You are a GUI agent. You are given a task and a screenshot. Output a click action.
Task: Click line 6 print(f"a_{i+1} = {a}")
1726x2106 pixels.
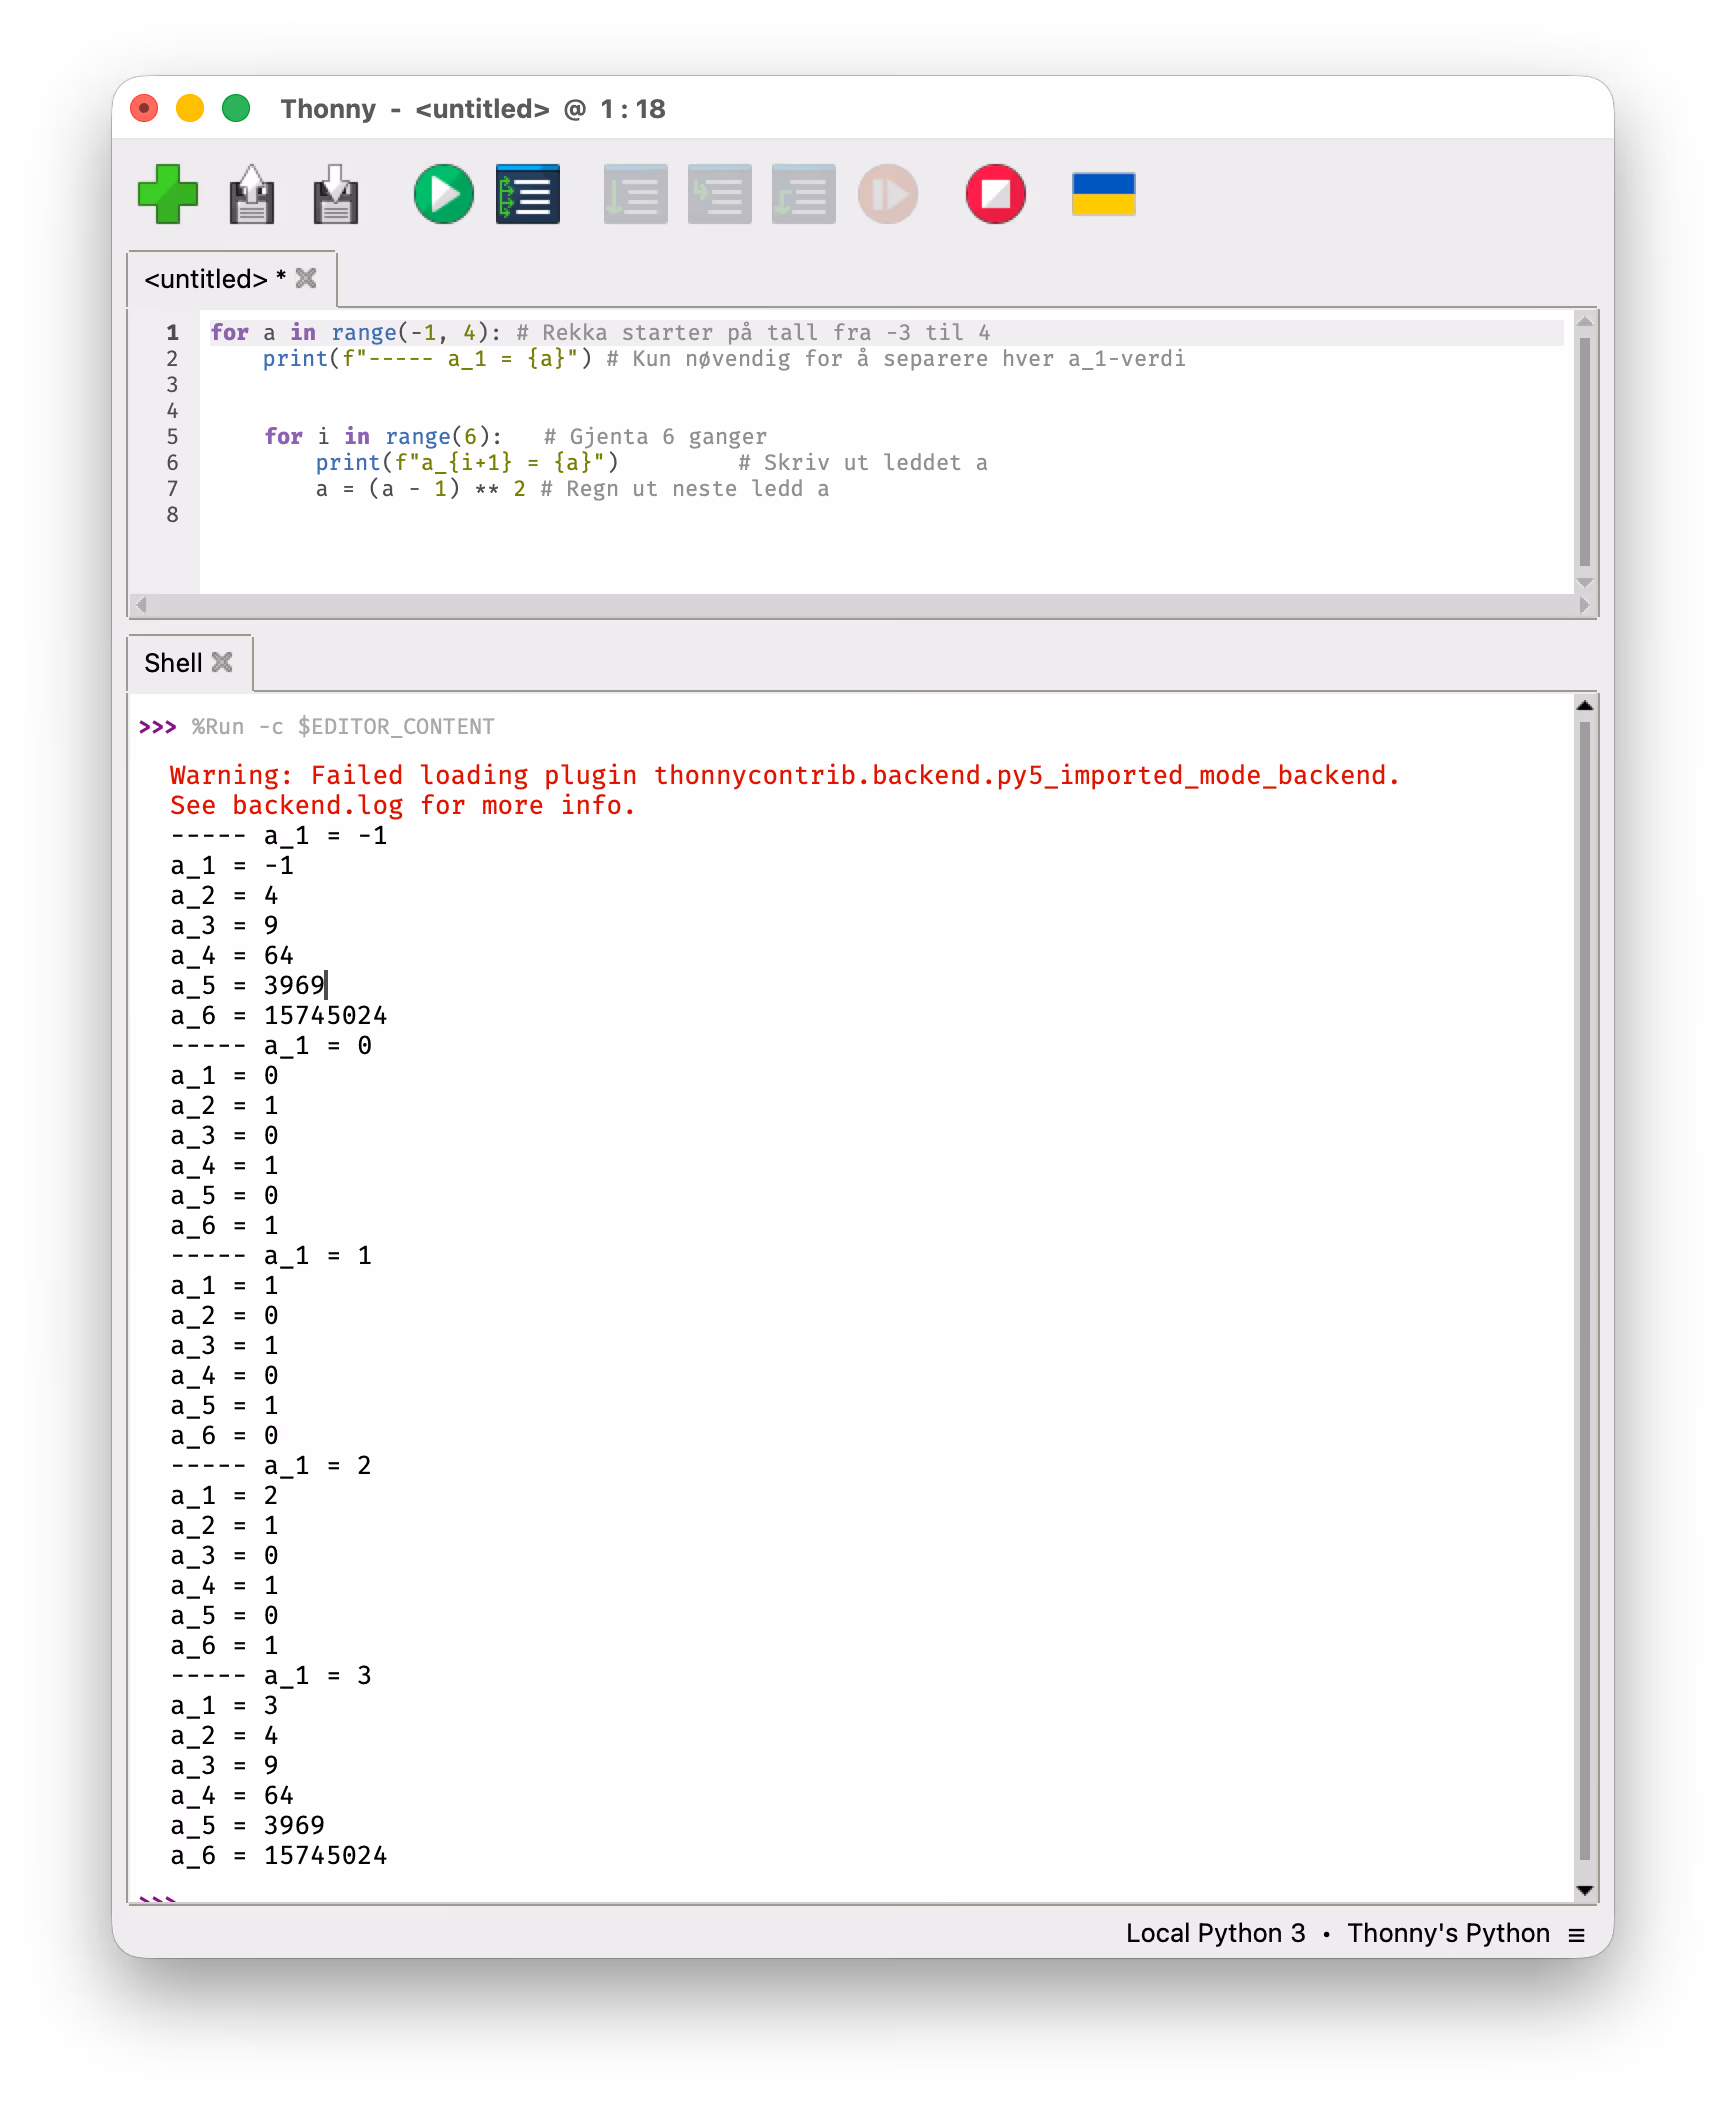pos(467,462)
